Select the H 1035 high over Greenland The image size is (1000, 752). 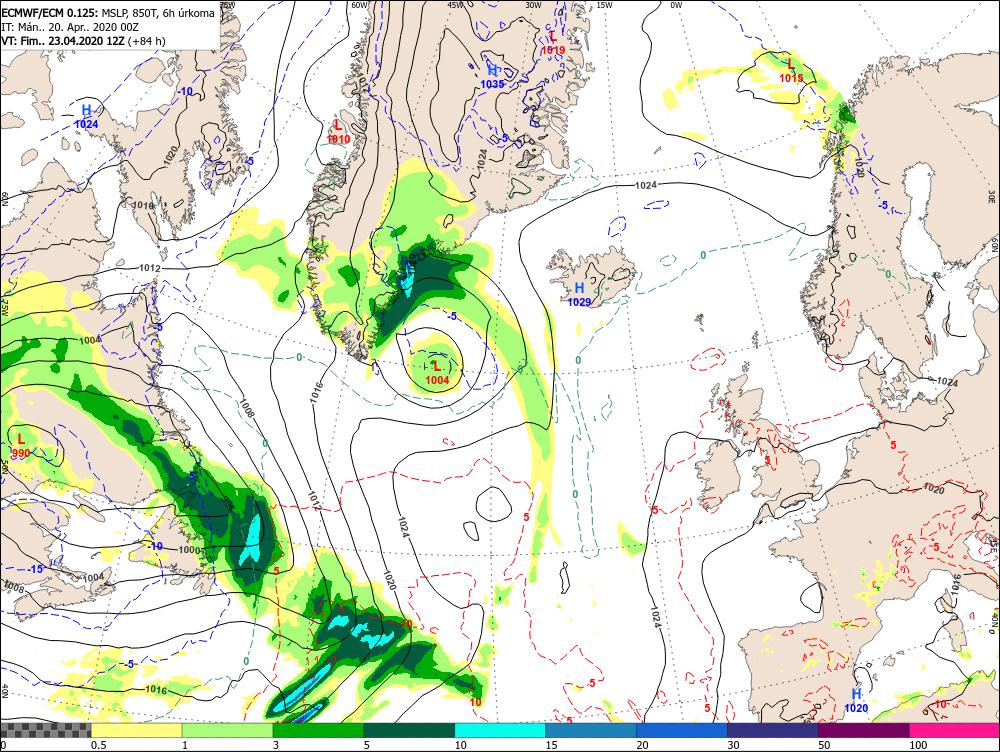tap(492, 76)
